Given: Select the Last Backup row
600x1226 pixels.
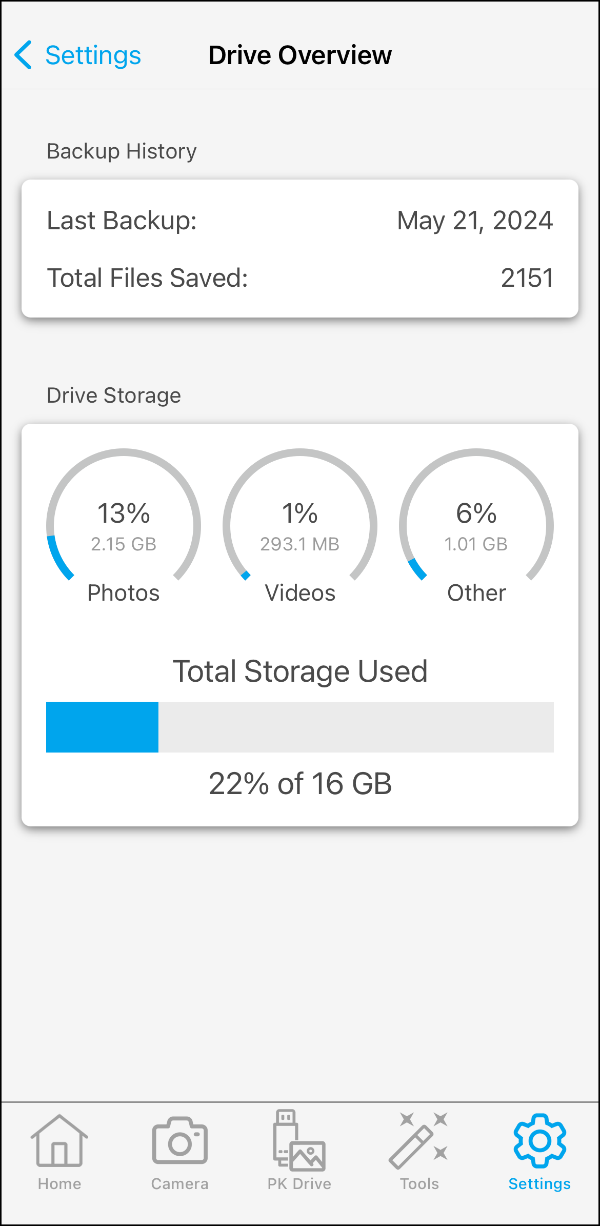Looking at the screenshot, I should (x=300, y=220).
